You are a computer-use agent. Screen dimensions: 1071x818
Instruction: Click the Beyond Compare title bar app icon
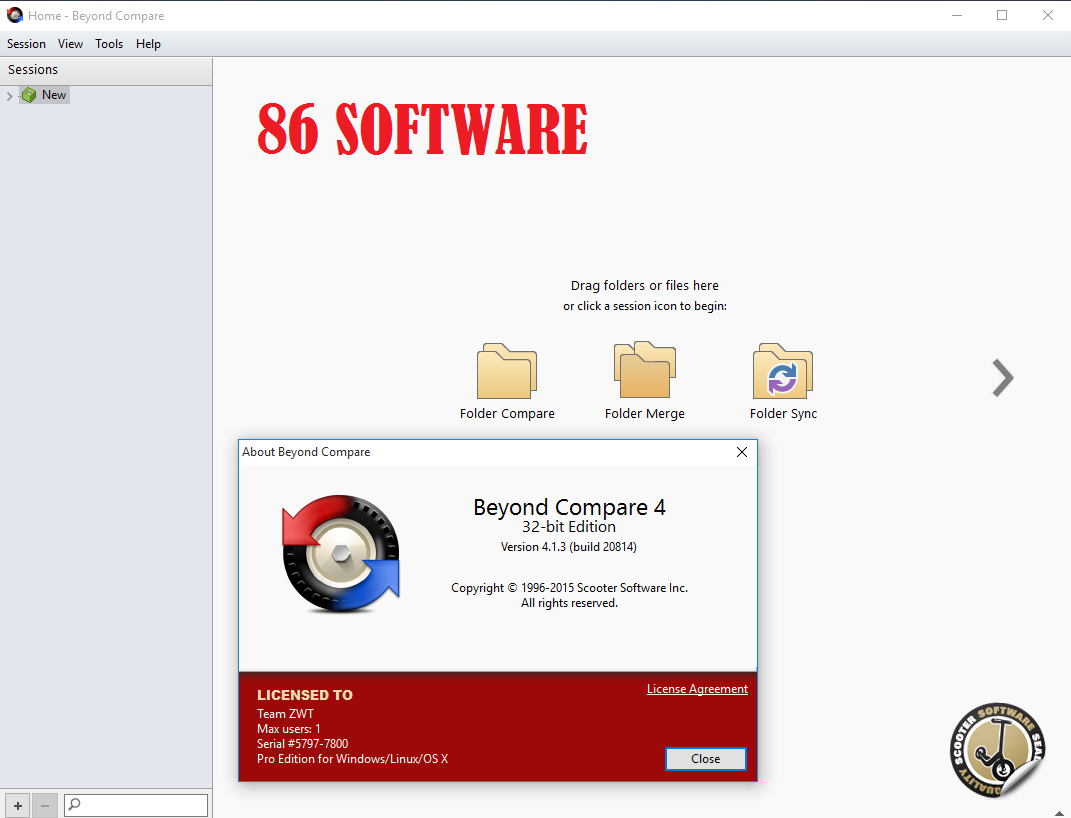[x=14, y=15]
